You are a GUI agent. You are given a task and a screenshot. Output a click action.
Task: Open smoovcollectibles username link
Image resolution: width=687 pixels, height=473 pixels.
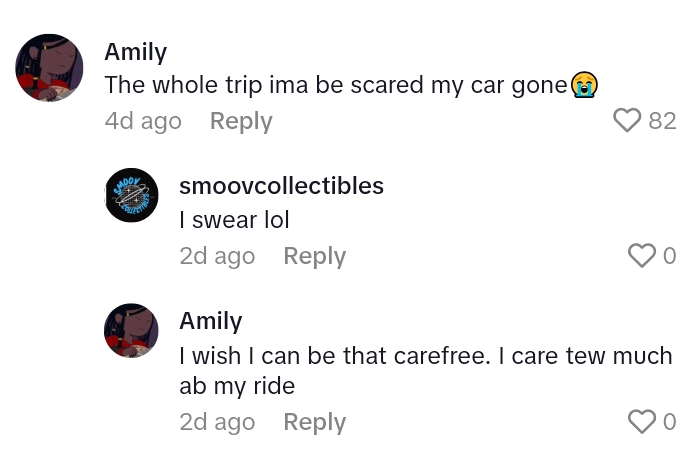tap(281, 186)
